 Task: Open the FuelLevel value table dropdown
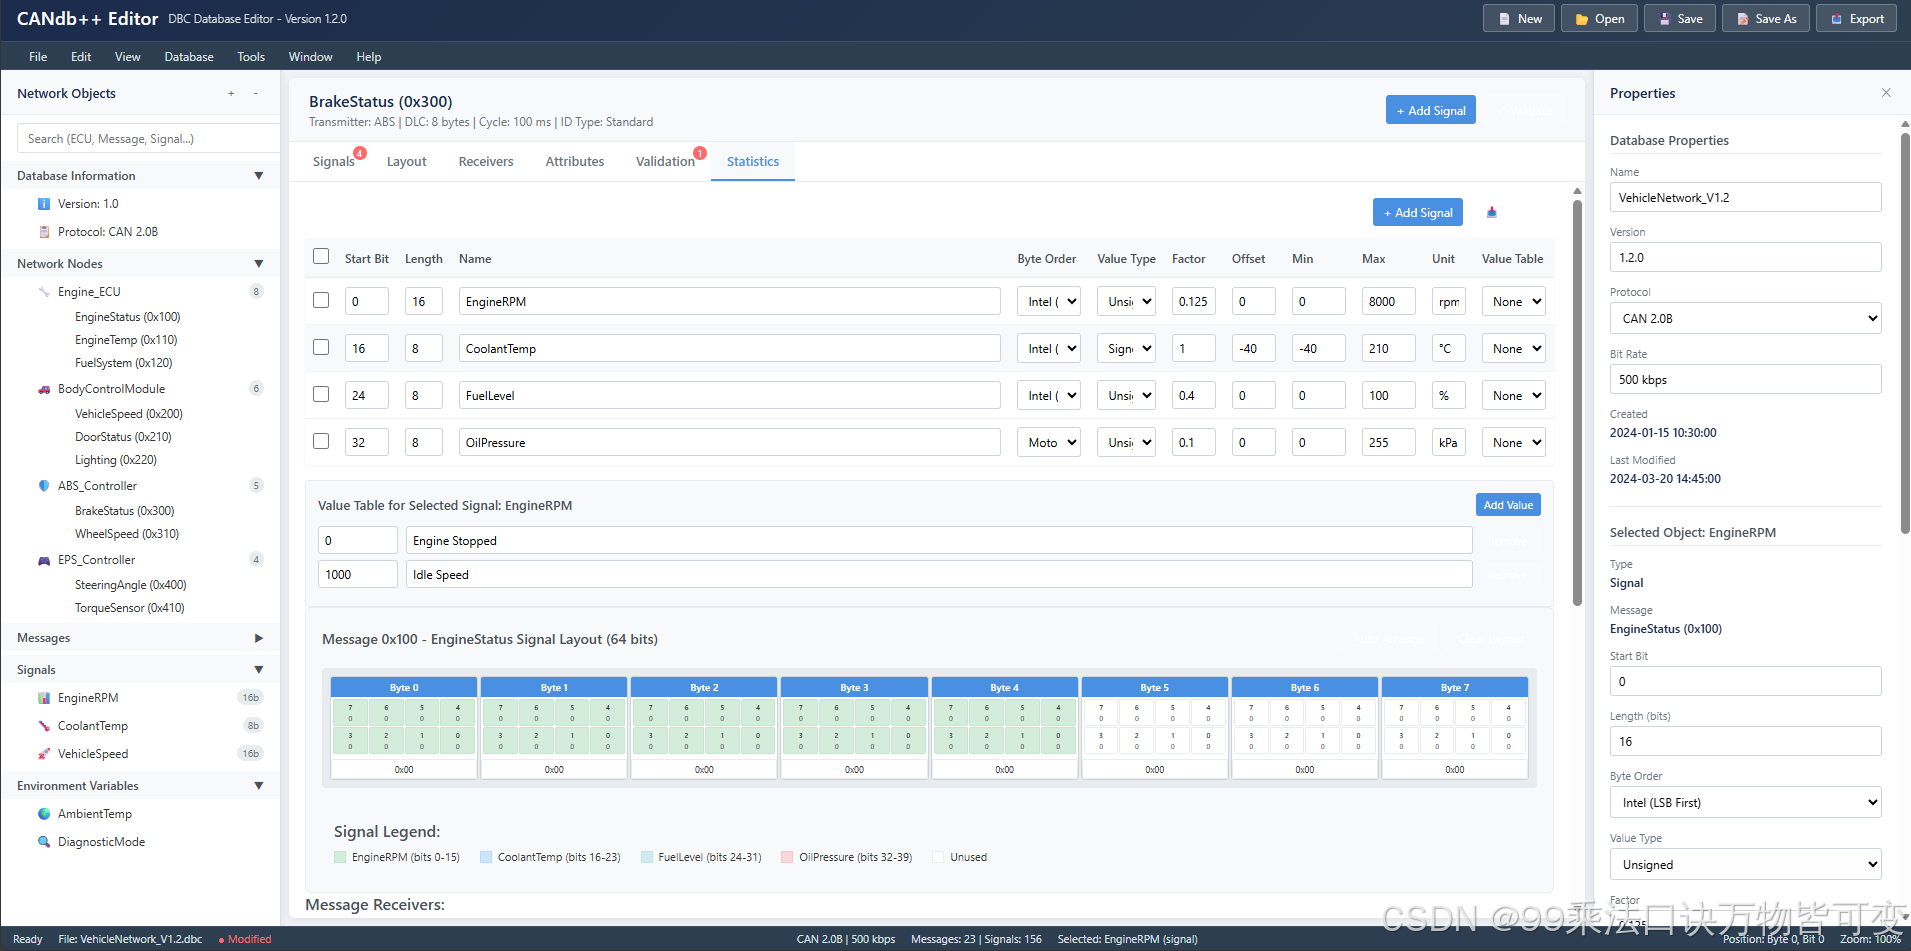point(1514,396)
